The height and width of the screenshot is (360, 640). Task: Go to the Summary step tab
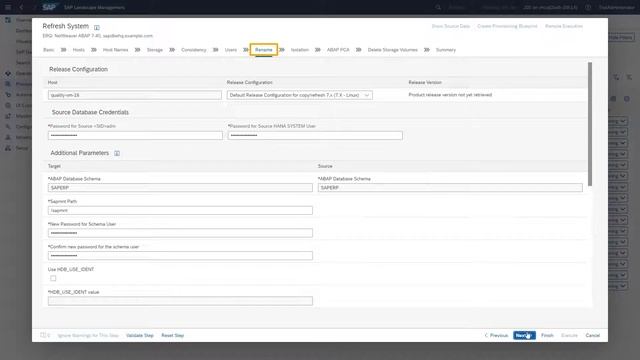446,50
